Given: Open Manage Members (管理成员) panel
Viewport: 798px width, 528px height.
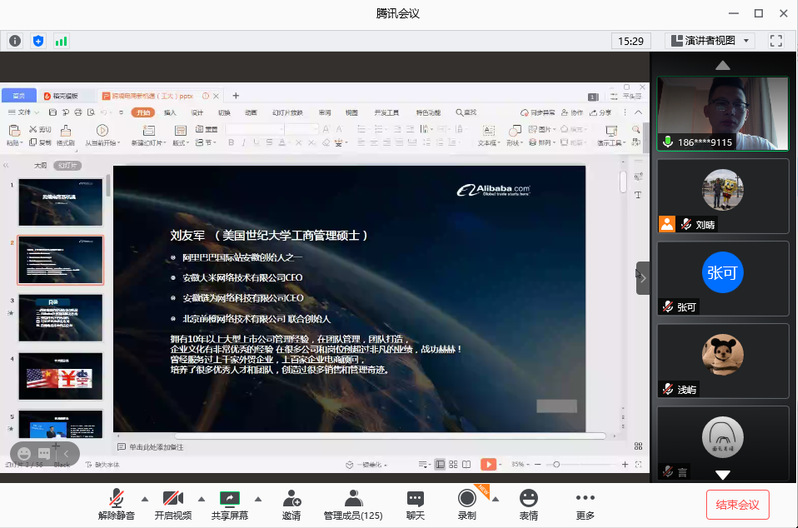Looking at the screenshot, I should 352,504.
